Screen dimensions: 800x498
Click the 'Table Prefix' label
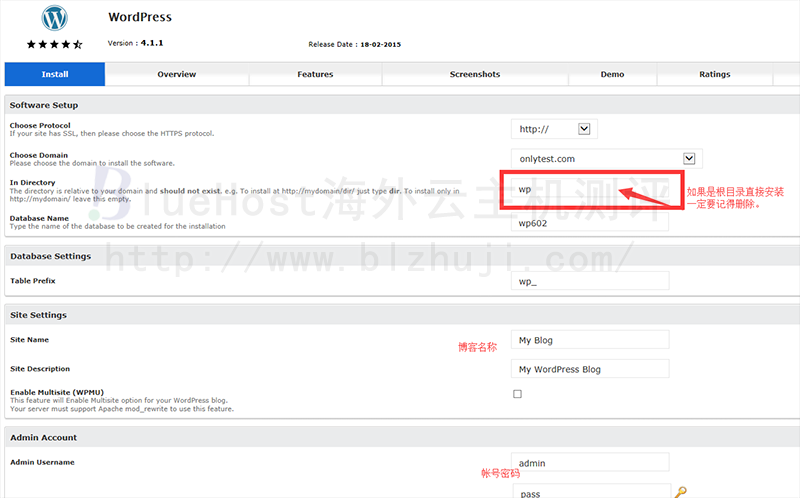(x=33, y=281)
